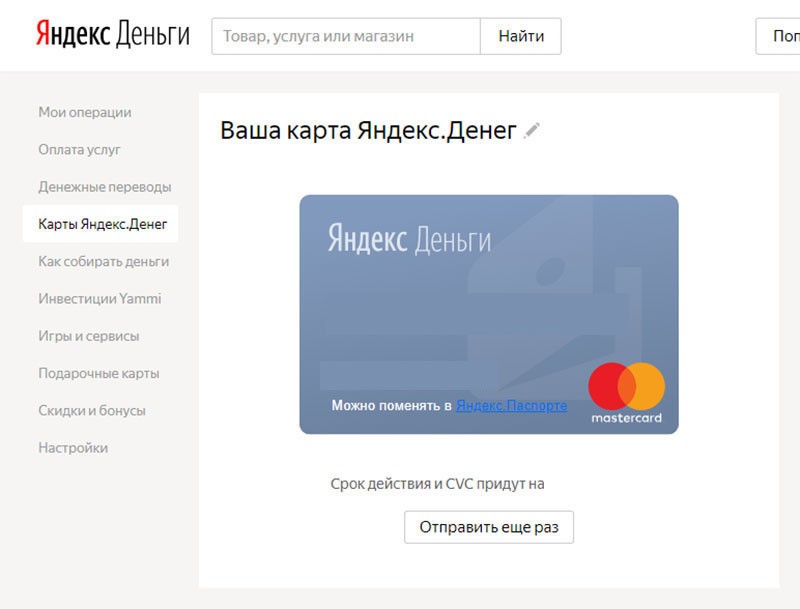The image size is (800, 609).
Task: Click the blue card image
Action: (489, 314)
